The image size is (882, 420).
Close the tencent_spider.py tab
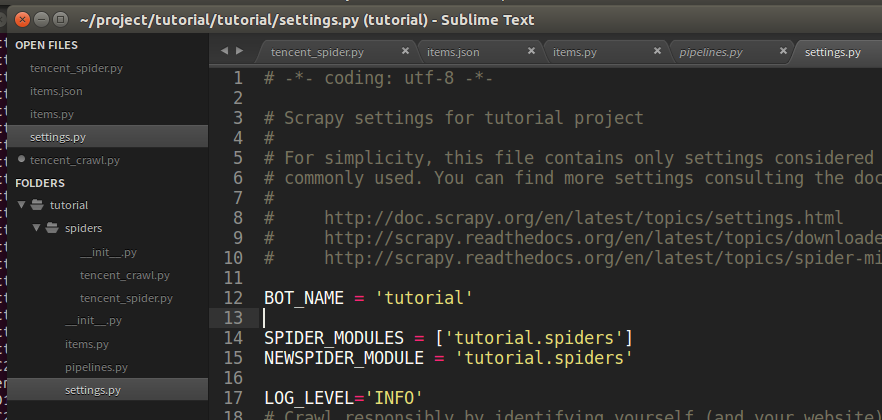(x=405, y=52)
